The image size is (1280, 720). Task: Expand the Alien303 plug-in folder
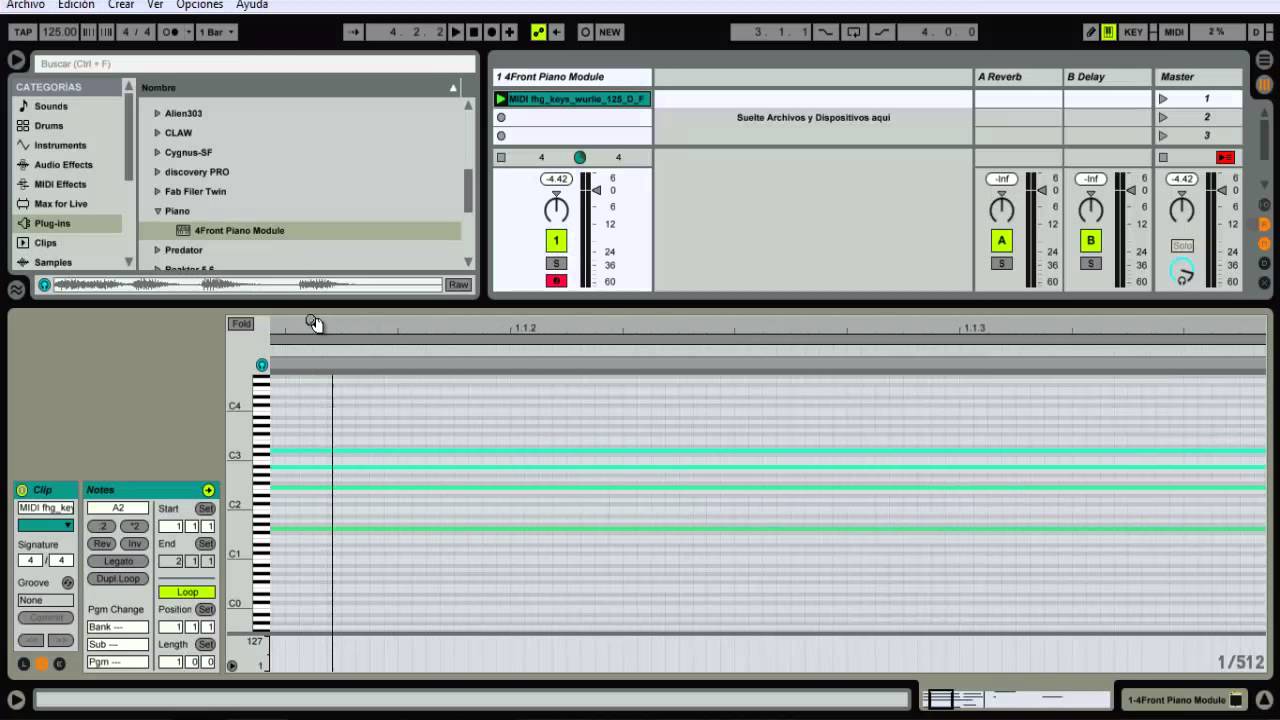(157, 113)
